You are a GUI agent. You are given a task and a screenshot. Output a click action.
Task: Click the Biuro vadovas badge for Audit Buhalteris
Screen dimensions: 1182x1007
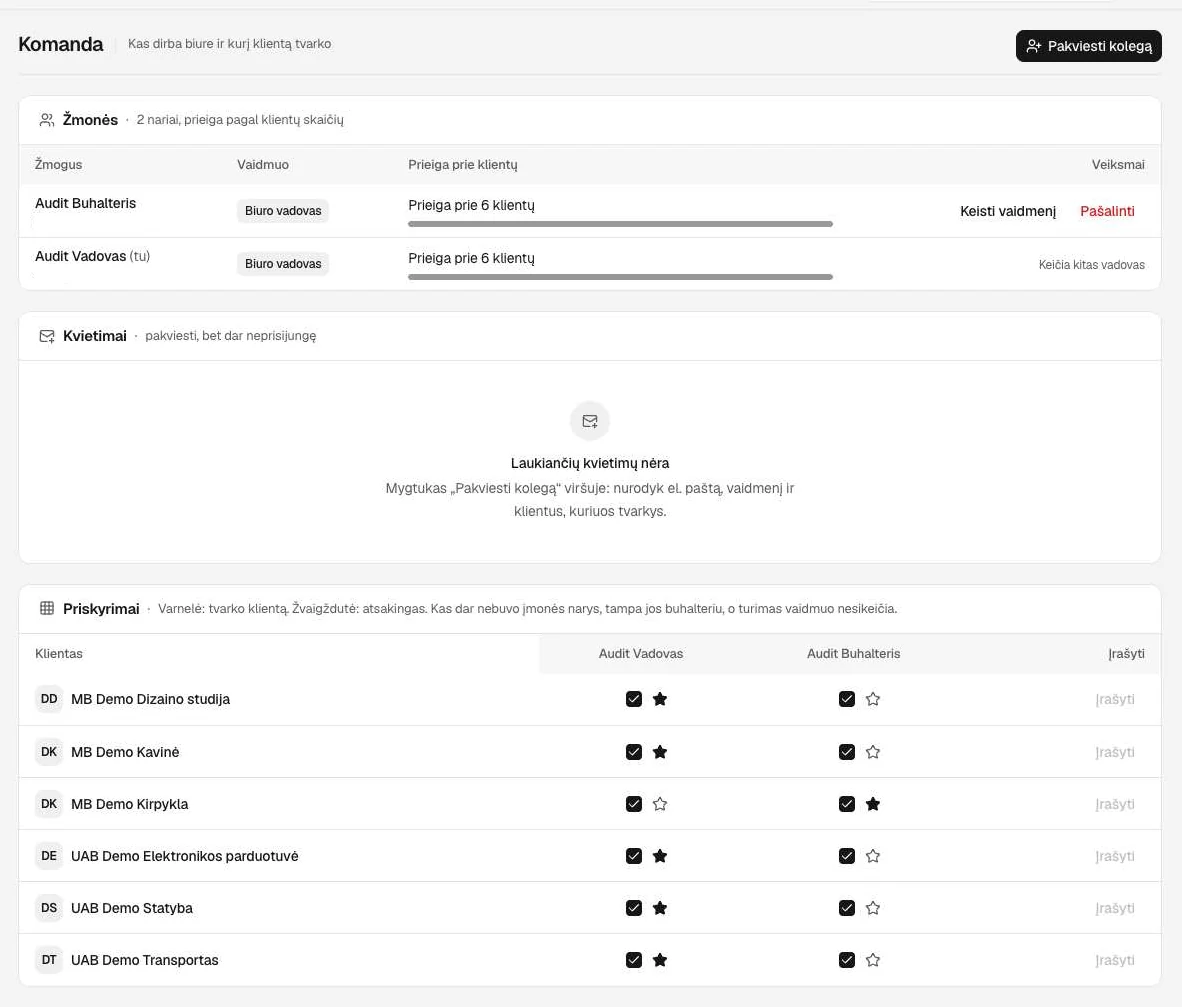pyautogui.click(x=283, y=211)
